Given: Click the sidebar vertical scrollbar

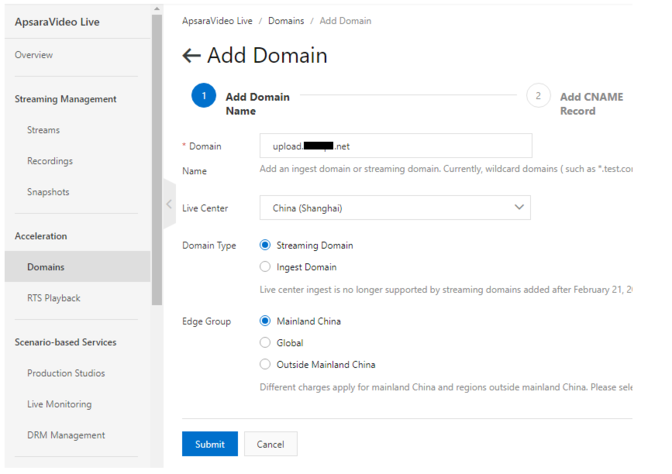Looking at the screenshot, I should (156, 160).
